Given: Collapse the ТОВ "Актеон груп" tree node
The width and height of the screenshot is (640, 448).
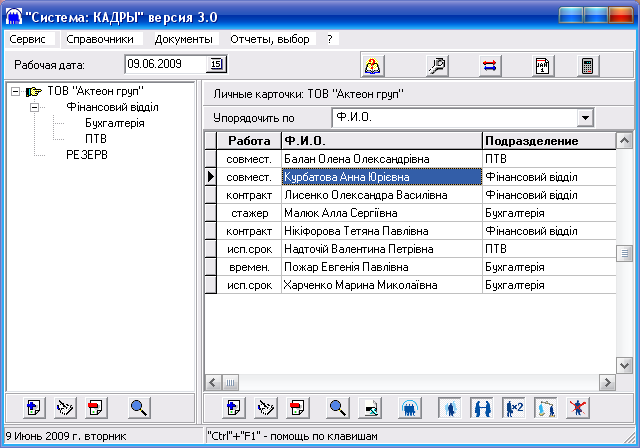Looking at the screenshot, I should [x=14, y=92].
